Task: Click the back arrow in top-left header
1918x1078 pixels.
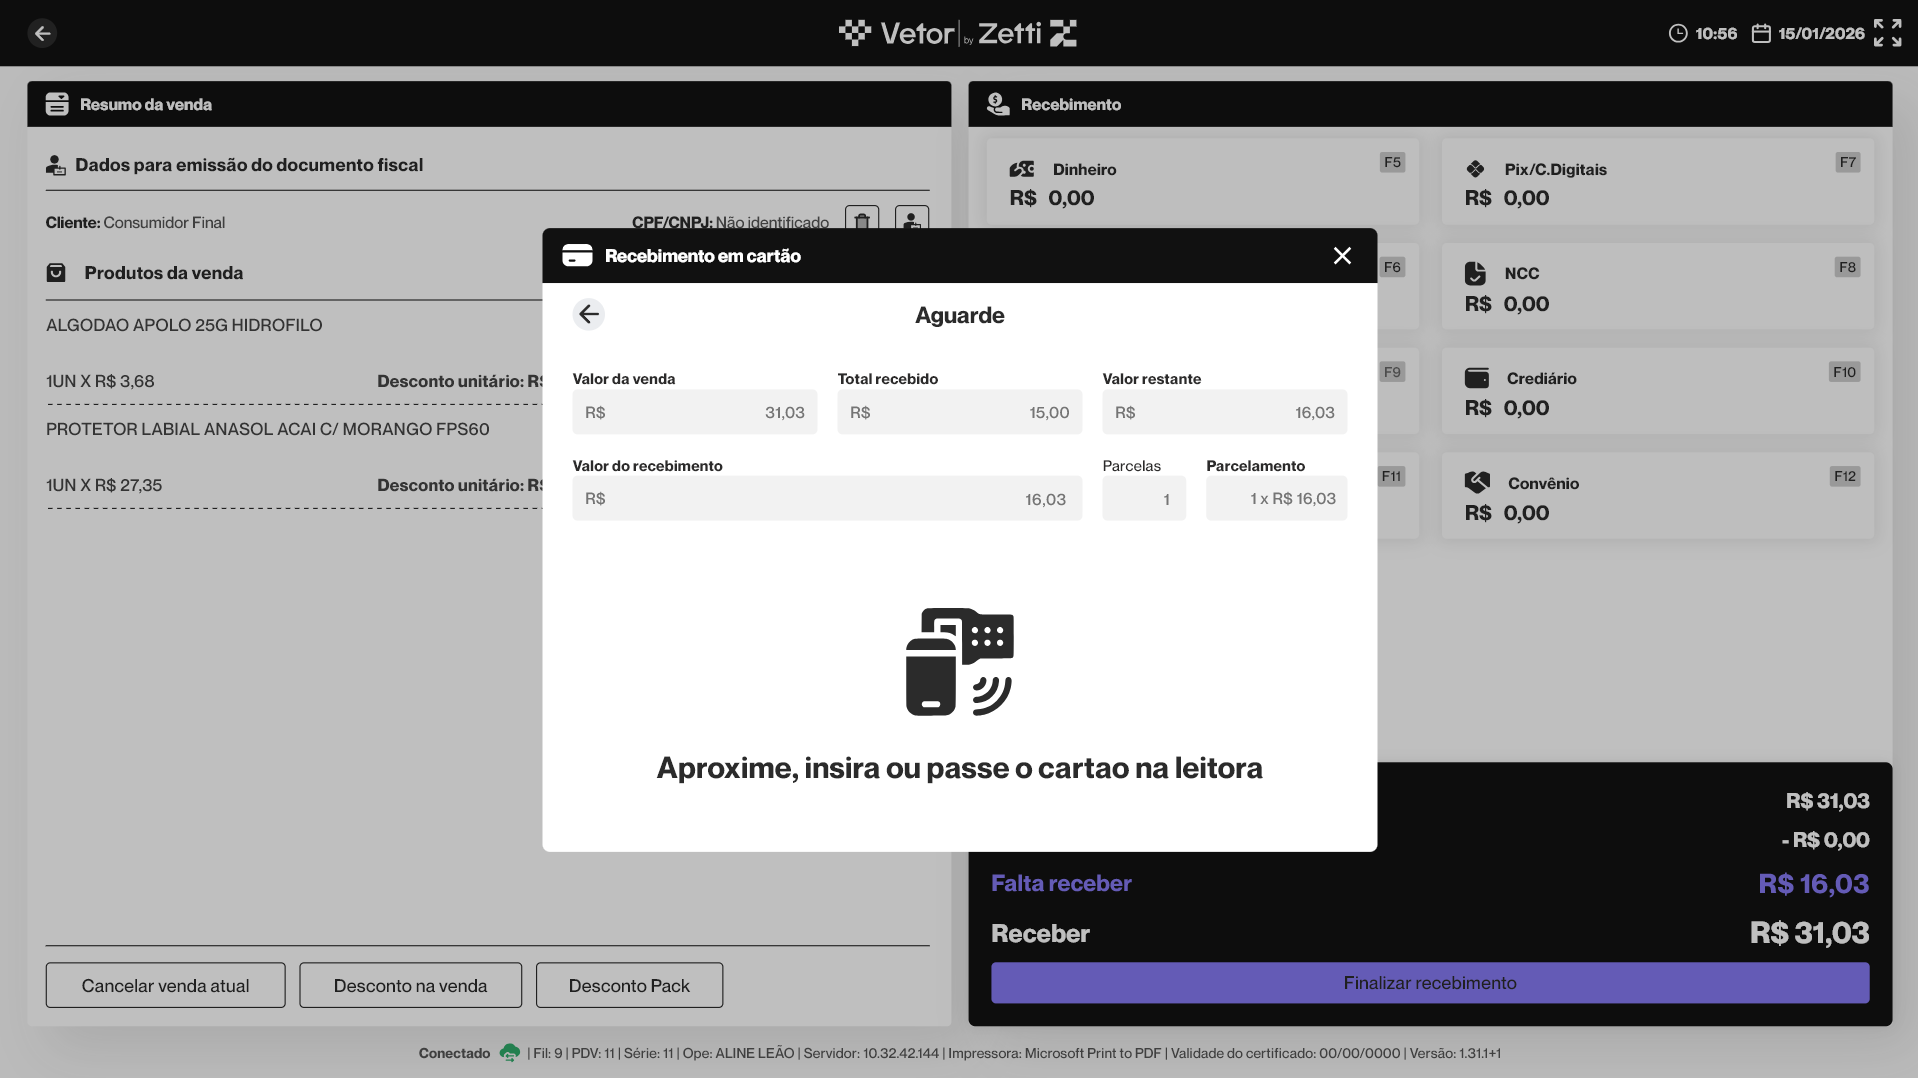Action: [x=42, y=33]
